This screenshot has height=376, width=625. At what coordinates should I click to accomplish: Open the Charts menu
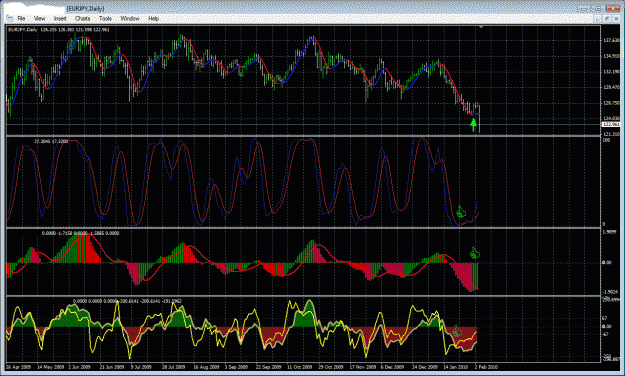[83, 18]
